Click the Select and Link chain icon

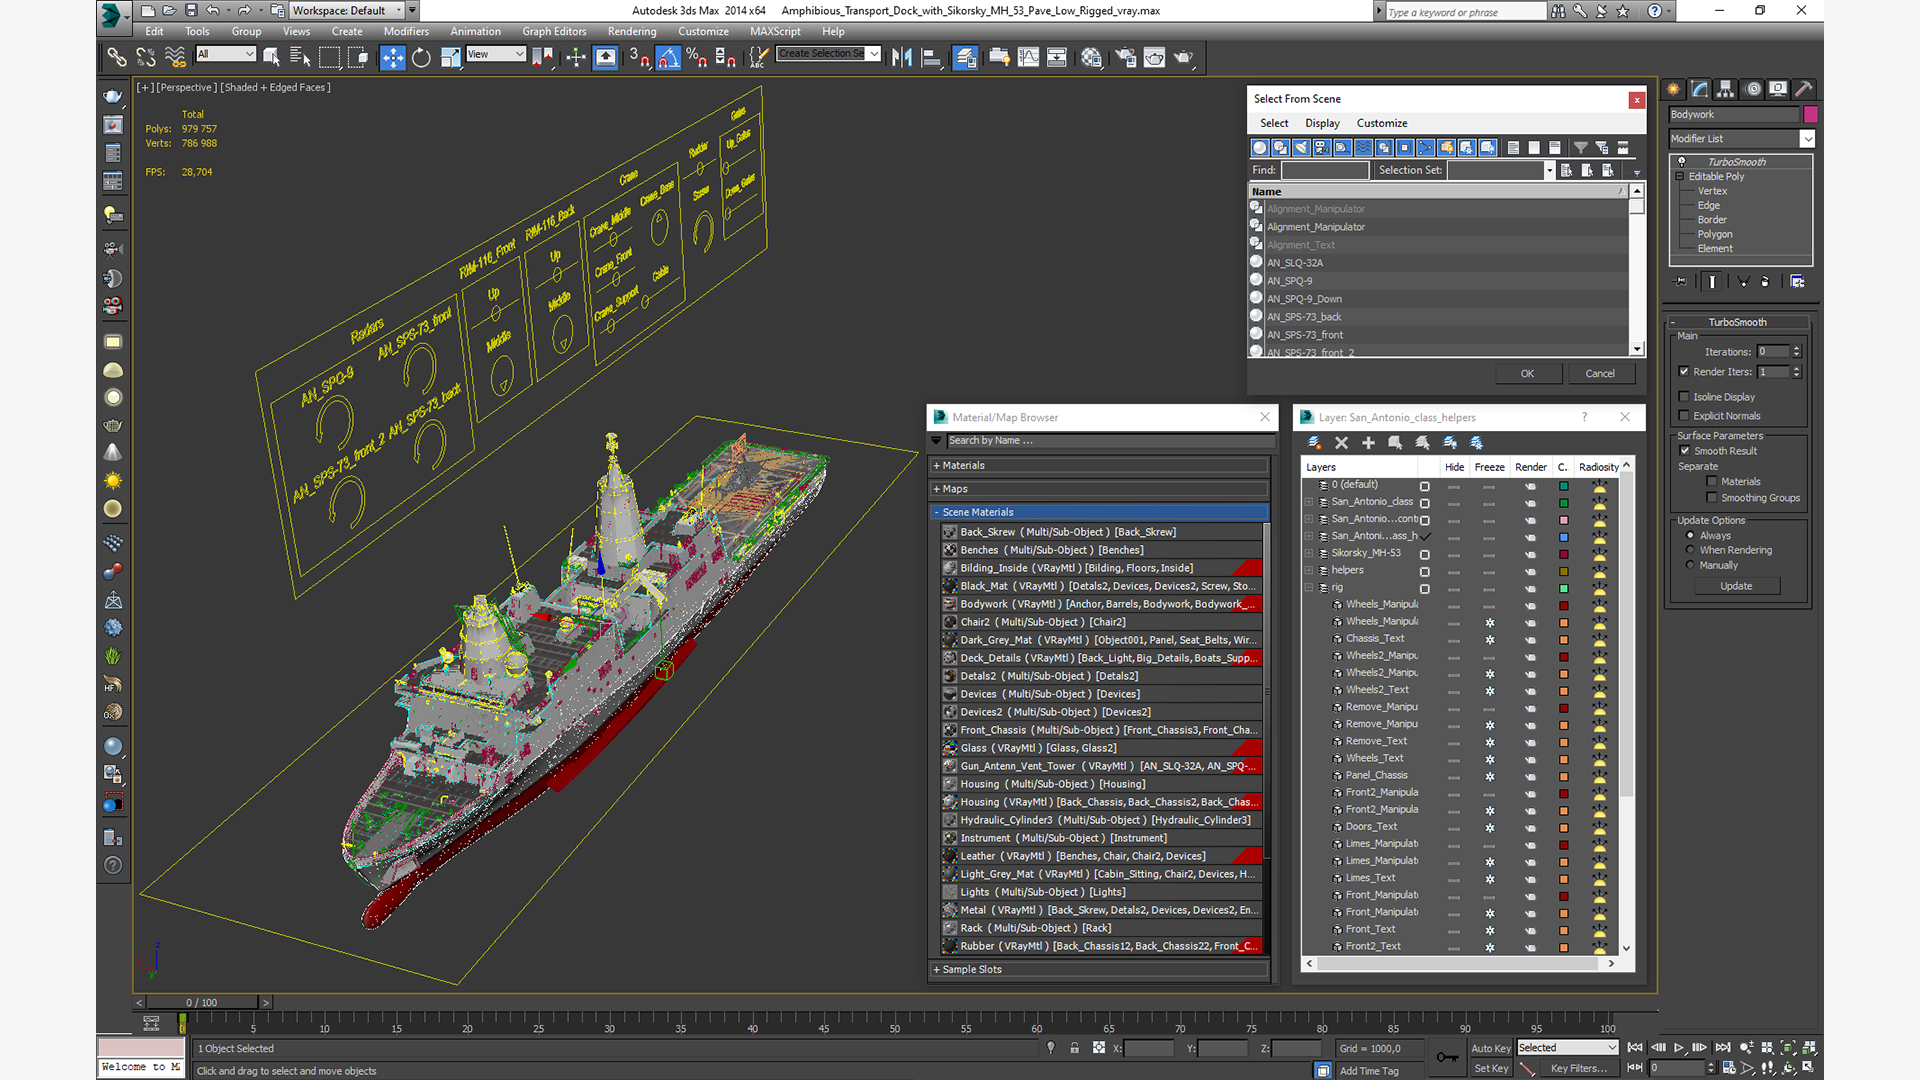click(x=117, y=58)
